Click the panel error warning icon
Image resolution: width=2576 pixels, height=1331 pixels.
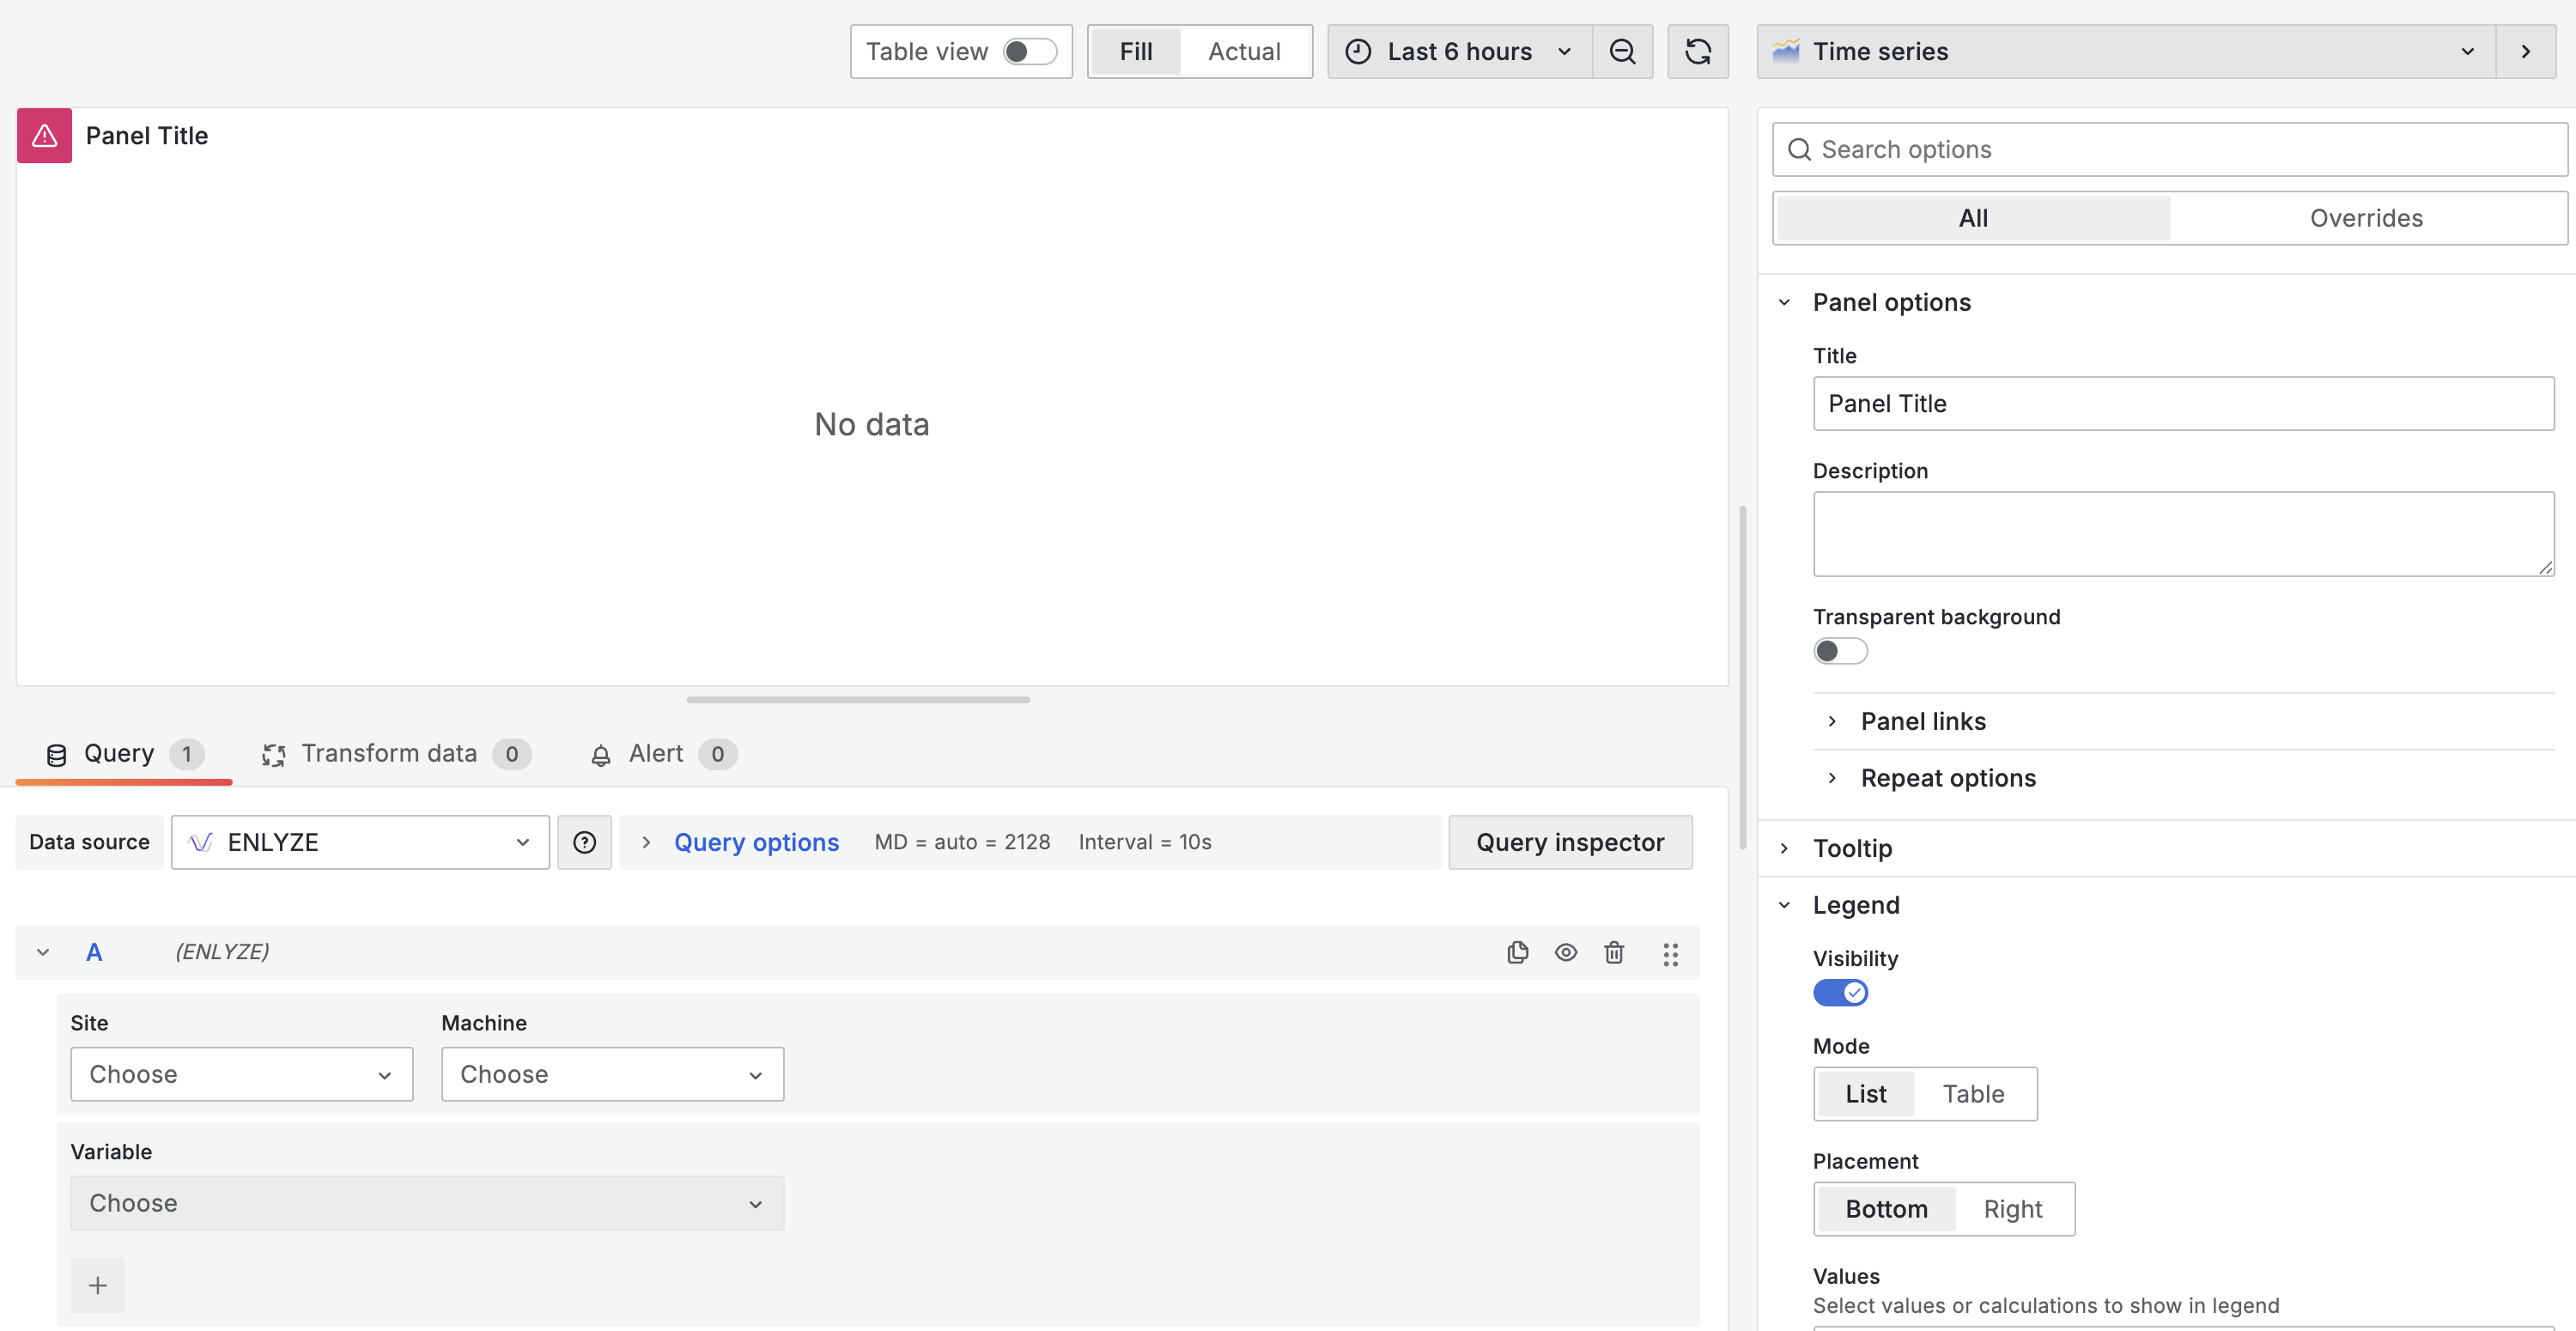[x=44, y=136]
